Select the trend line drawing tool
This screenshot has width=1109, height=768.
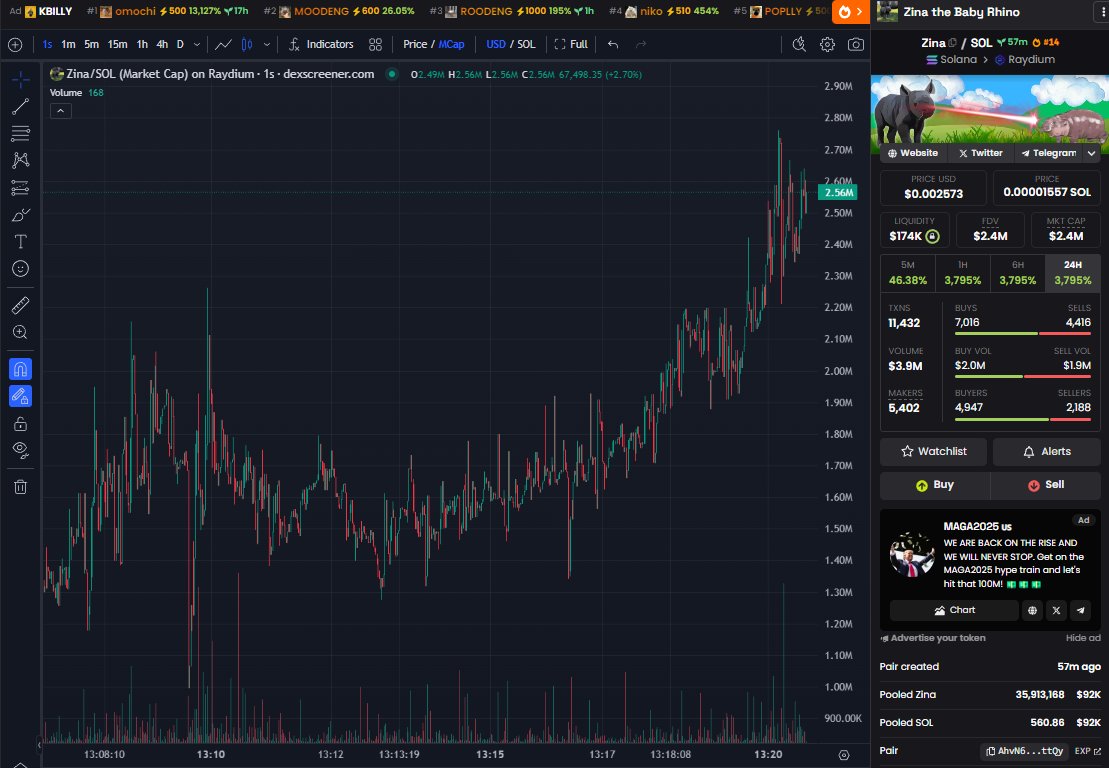tap(20, 108)
